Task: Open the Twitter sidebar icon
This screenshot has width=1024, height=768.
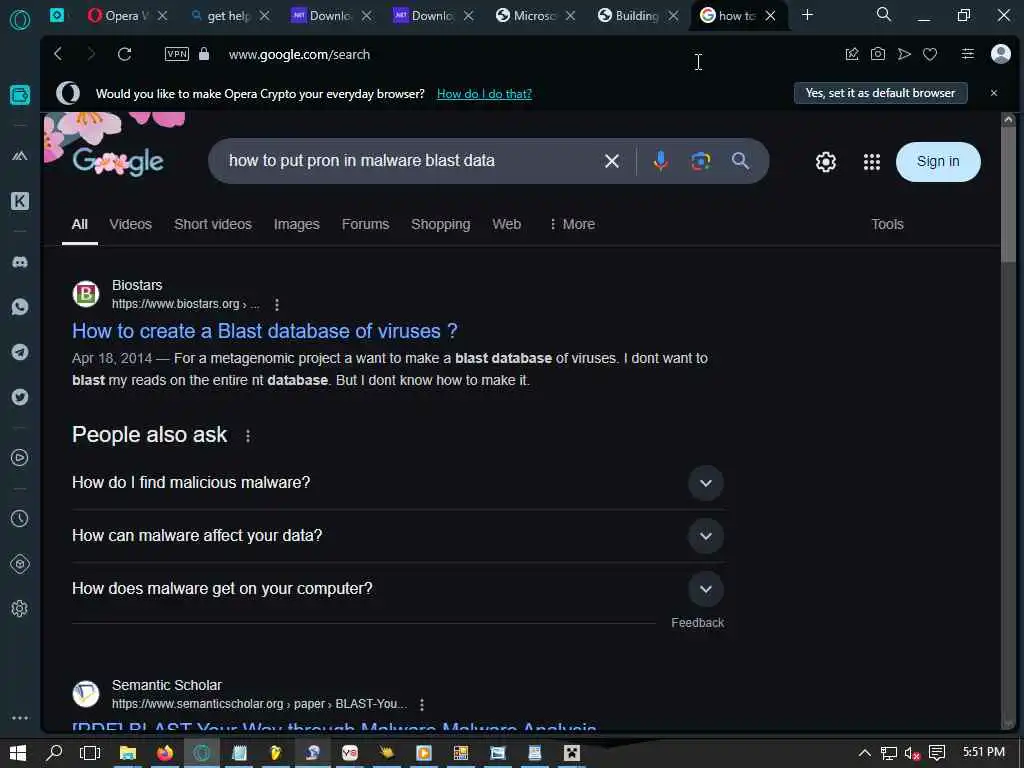Action: [20, 397]
